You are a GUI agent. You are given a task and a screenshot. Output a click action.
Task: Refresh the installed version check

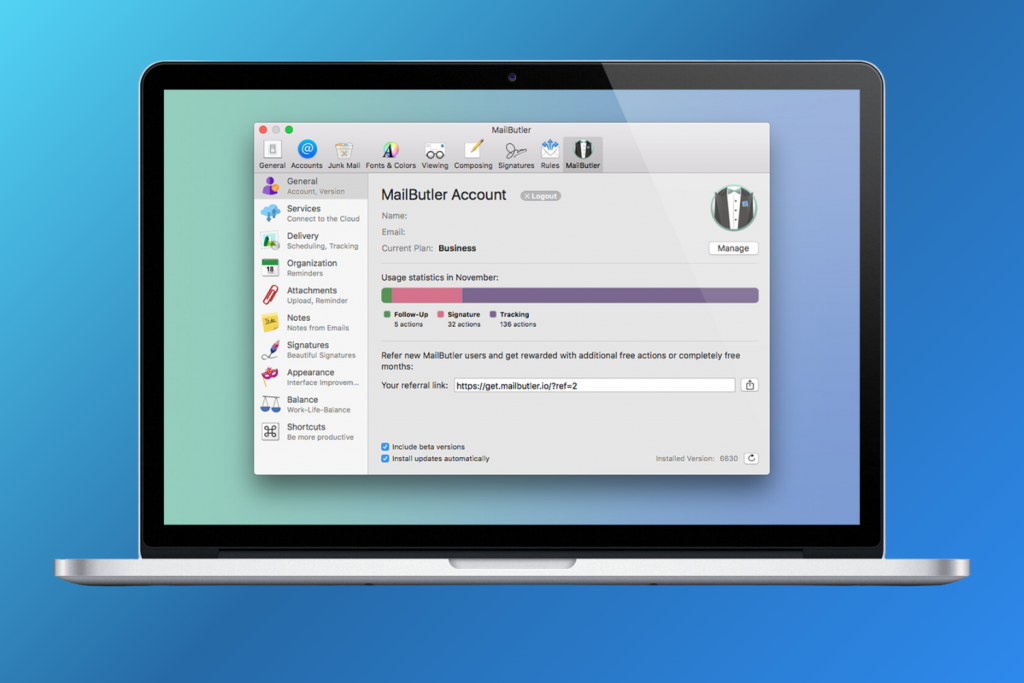[750, 458]
